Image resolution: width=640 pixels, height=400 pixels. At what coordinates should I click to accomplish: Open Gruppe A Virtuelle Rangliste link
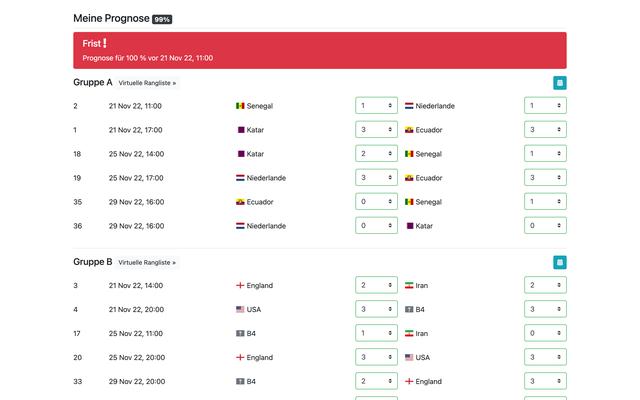(x=147, y=83)
